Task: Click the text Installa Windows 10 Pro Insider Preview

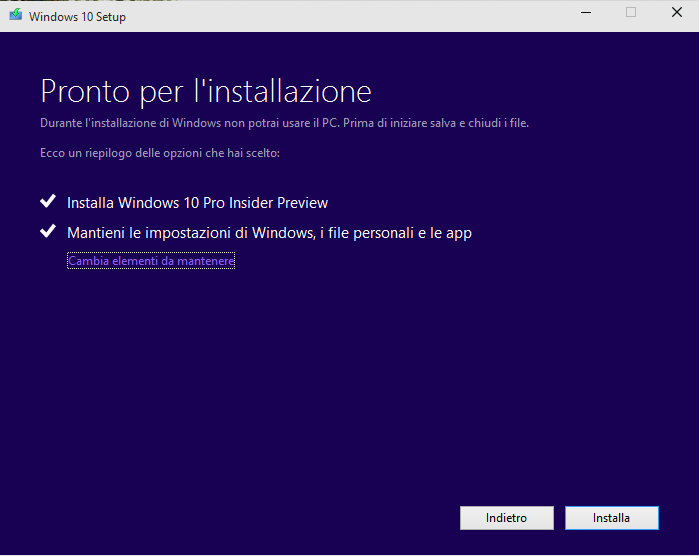Action: [197, 203]
